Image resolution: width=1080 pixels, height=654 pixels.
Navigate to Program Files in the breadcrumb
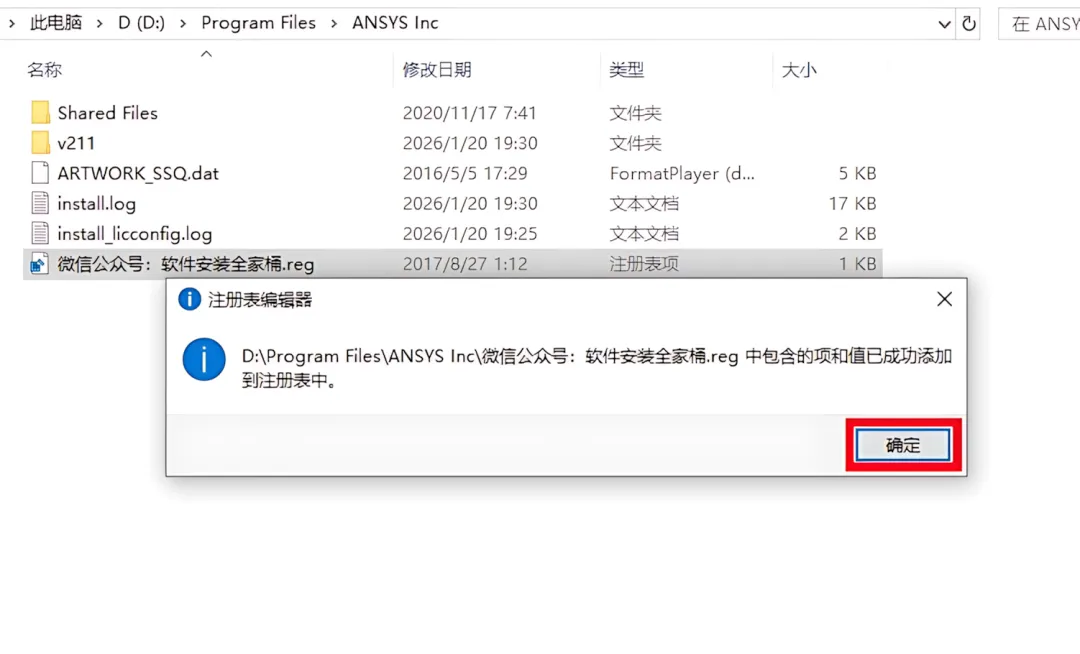258,23
